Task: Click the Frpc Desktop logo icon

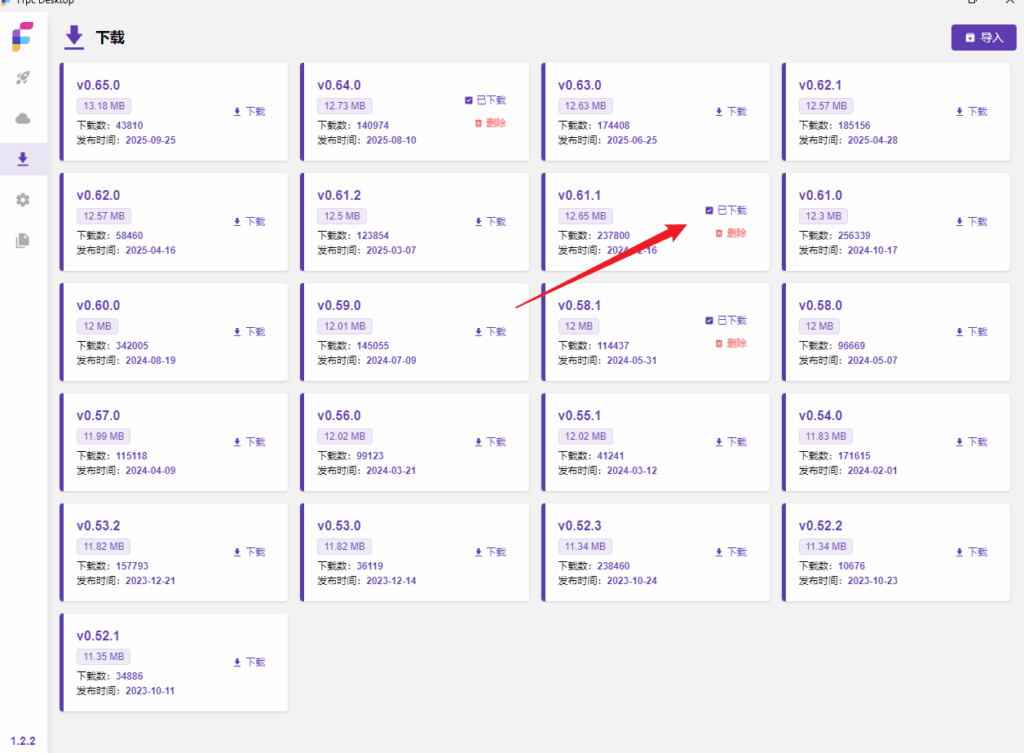Action: [x=22, y=36]
